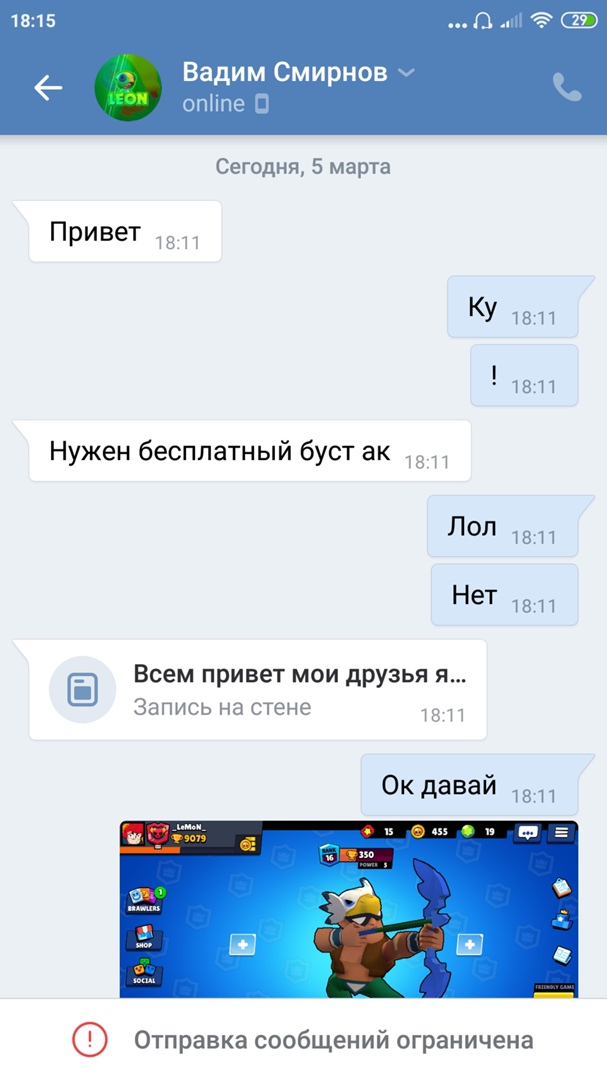Select the 'Ок давай' message bubble
The image size is (607, 1080).
tap(469, 785)
